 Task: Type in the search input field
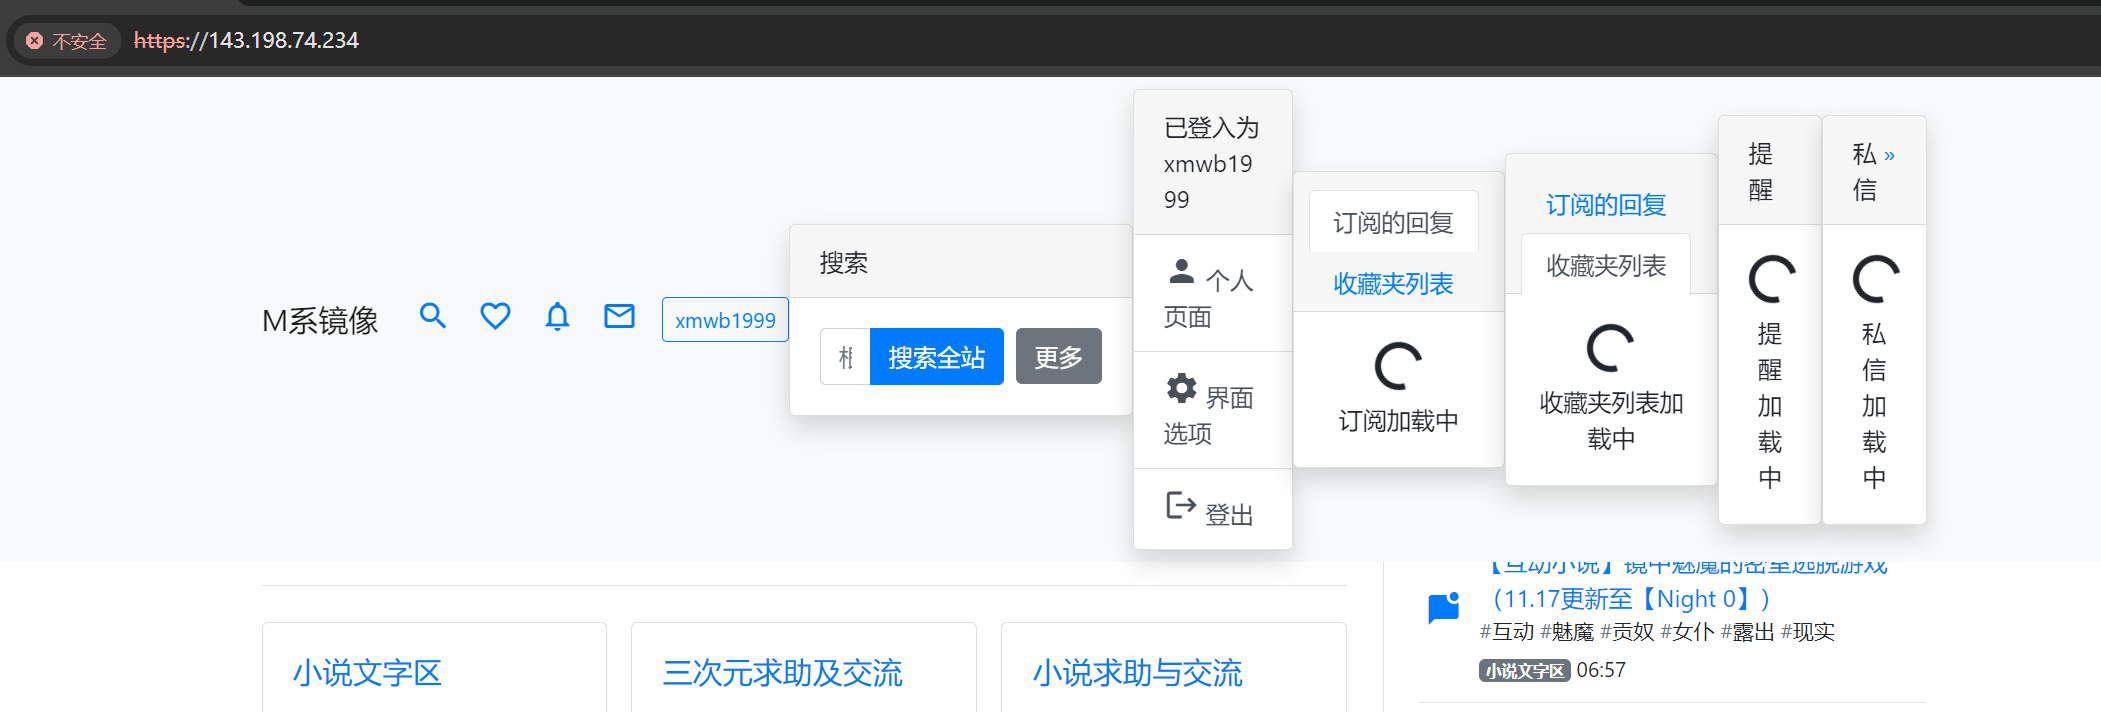tap(846, 357)
